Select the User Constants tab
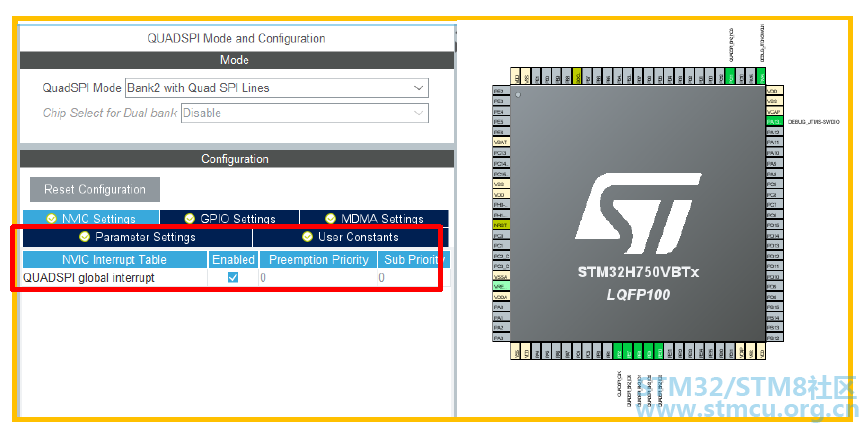This screenshot has height=432, width=868. click(350, 237)
